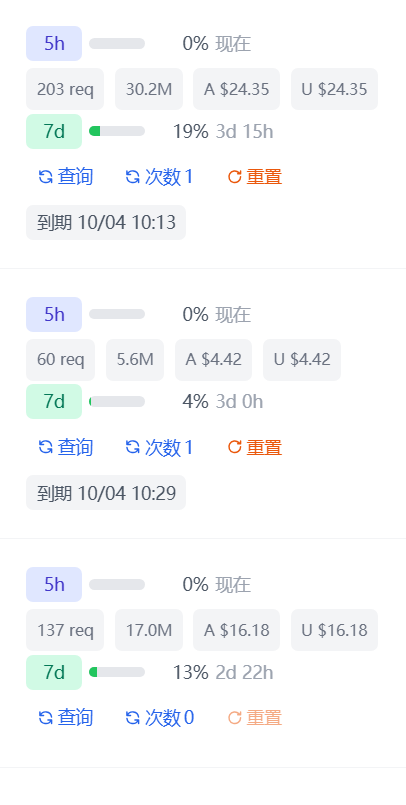The height and width of the screenshot is (805, 406).
Task: Click the 查询 refresh icon in third card
Action: [46, 717]
